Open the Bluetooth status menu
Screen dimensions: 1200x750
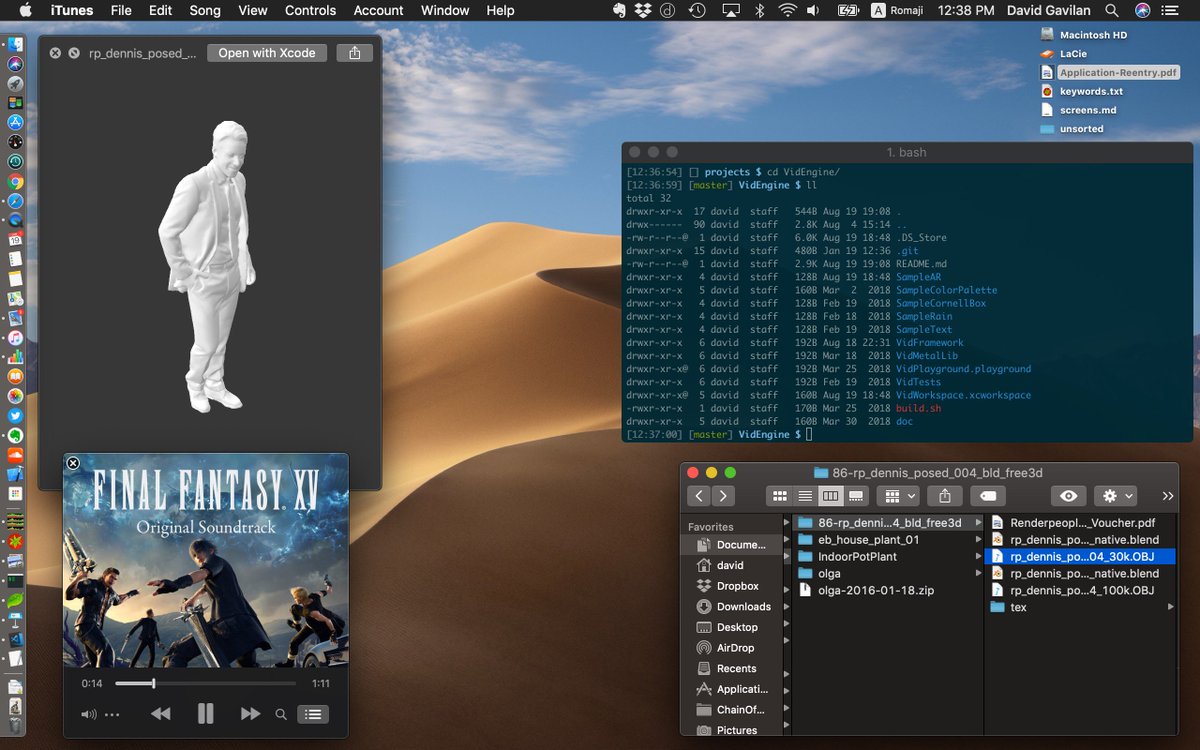759,11
